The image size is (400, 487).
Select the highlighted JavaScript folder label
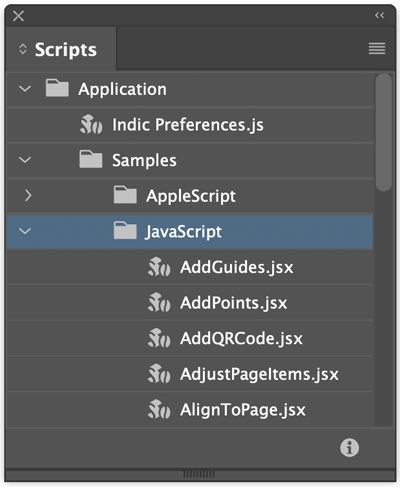click(184, 232)
